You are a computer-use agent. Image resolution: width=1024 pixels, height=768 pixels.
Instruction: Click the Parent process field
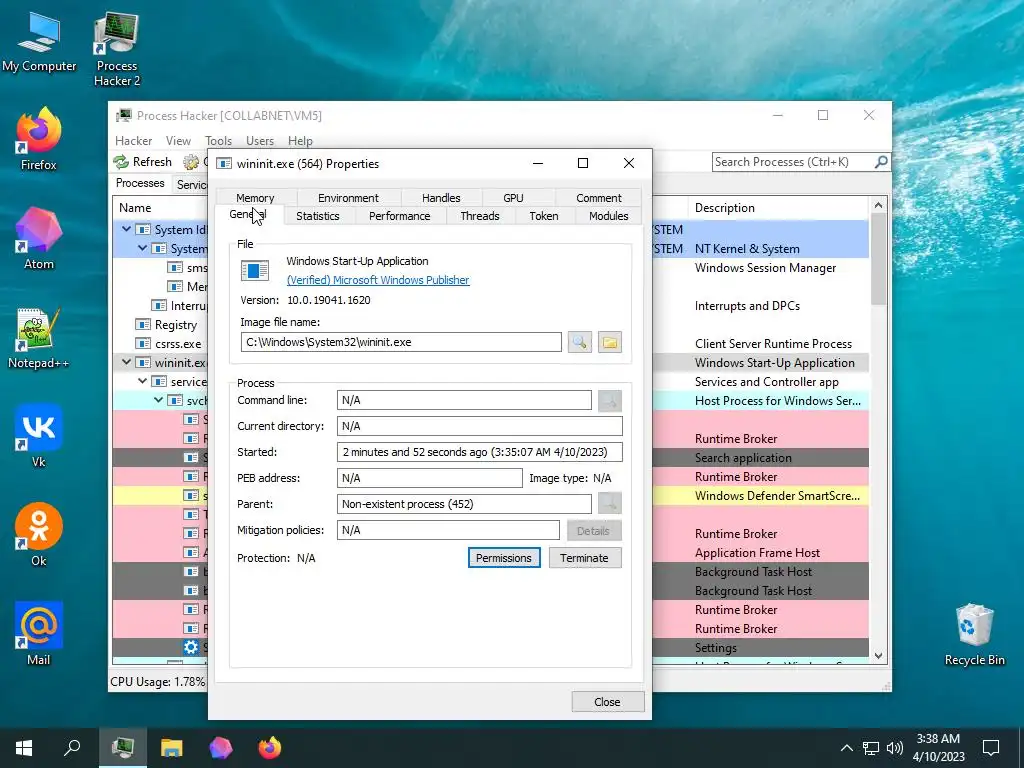click(464, 504)
